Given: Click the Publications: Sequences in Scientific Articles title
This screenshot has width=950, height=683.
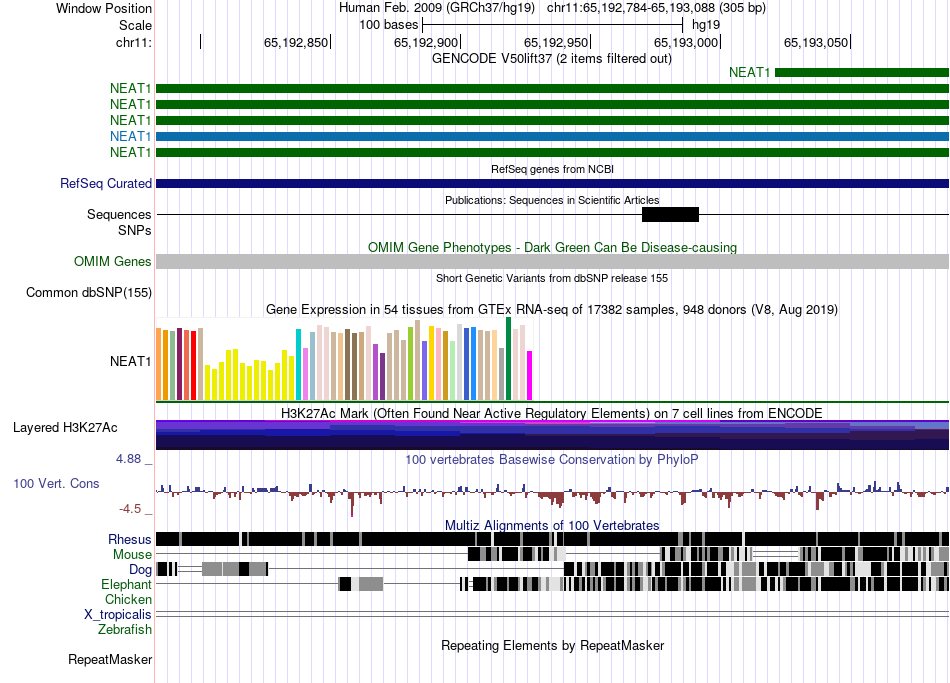Looking at the screenshot, I should click(x=552, y=200).
